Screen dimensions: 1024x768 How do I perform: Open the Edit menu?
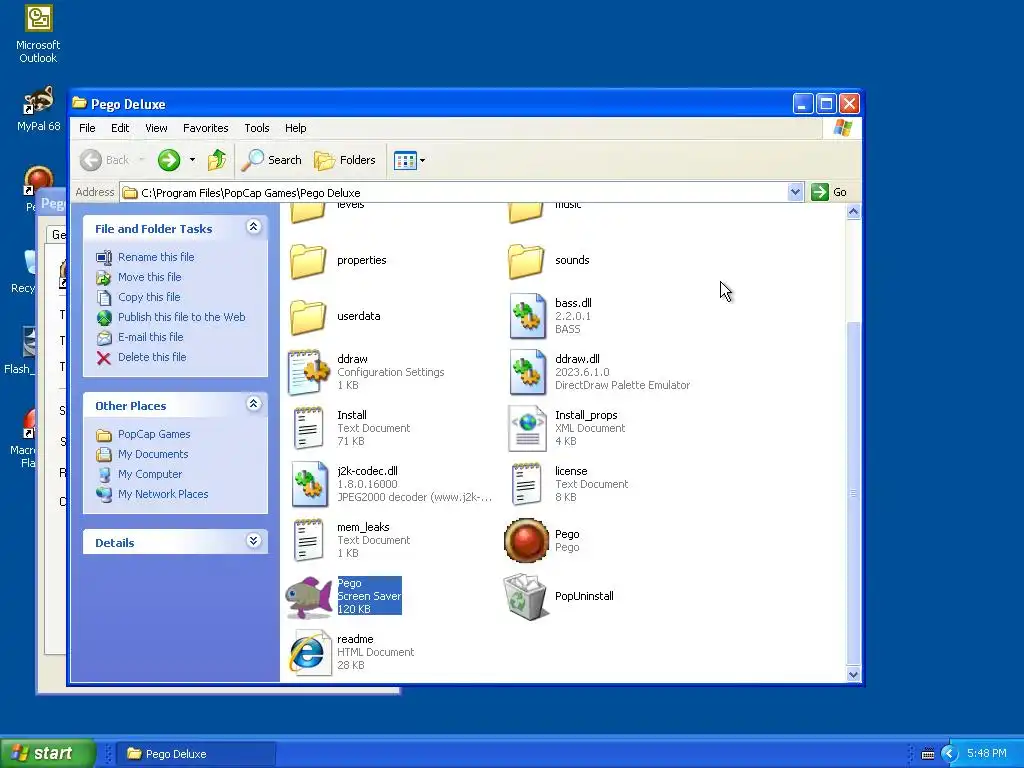click(120, 128)
